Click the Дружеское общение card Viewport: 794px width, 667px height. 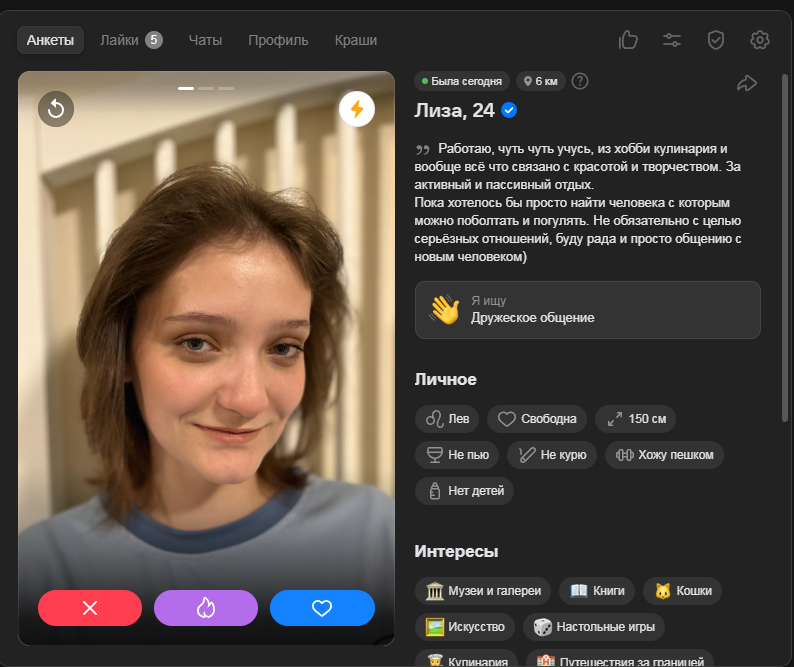point(587,309)
